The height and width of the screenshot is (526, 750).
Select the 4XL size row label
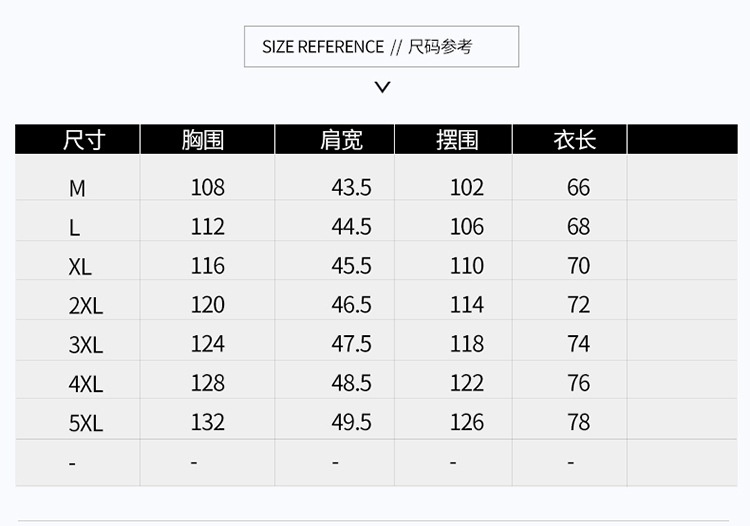85,384
